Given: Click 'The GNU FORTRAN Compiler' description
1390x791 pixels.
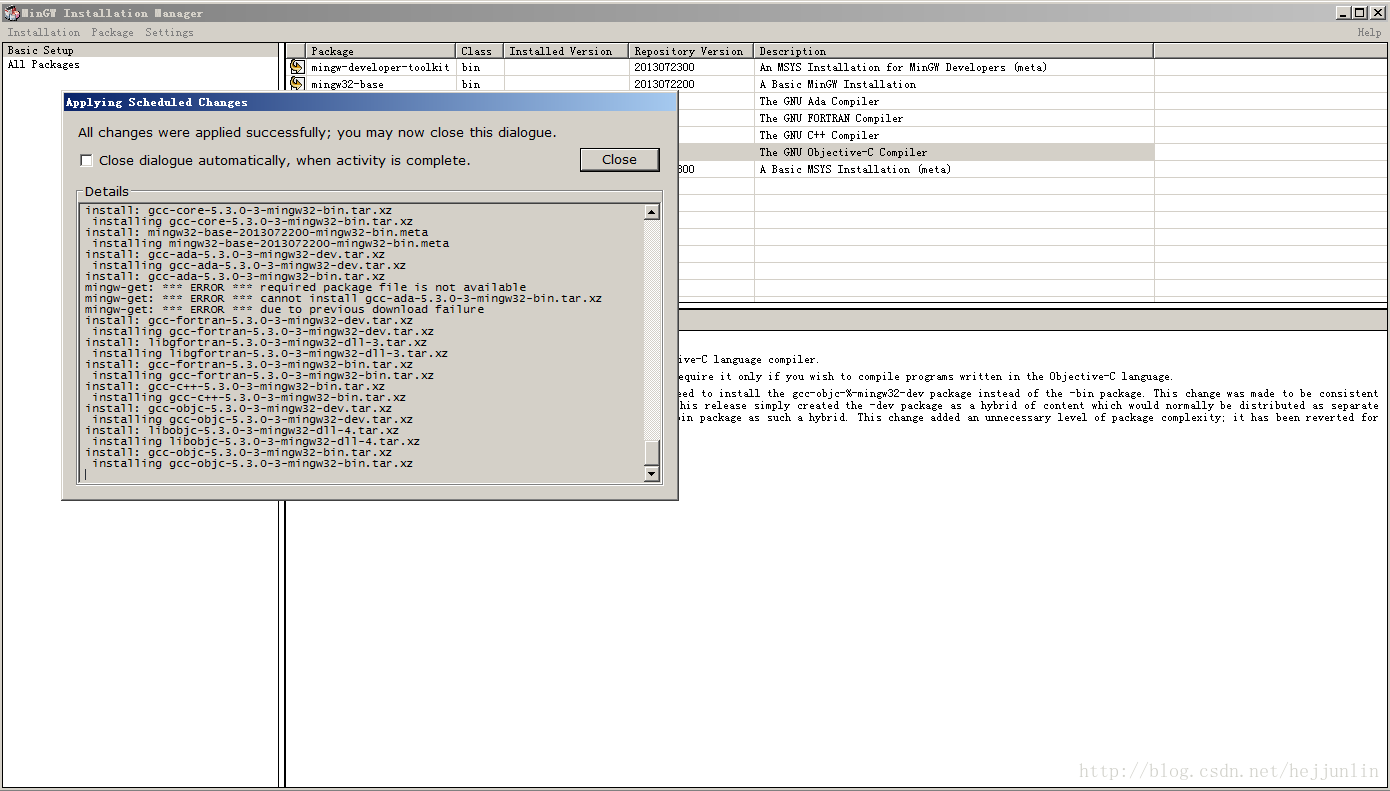Looking at the screenshot, I should tap(831, 118).
